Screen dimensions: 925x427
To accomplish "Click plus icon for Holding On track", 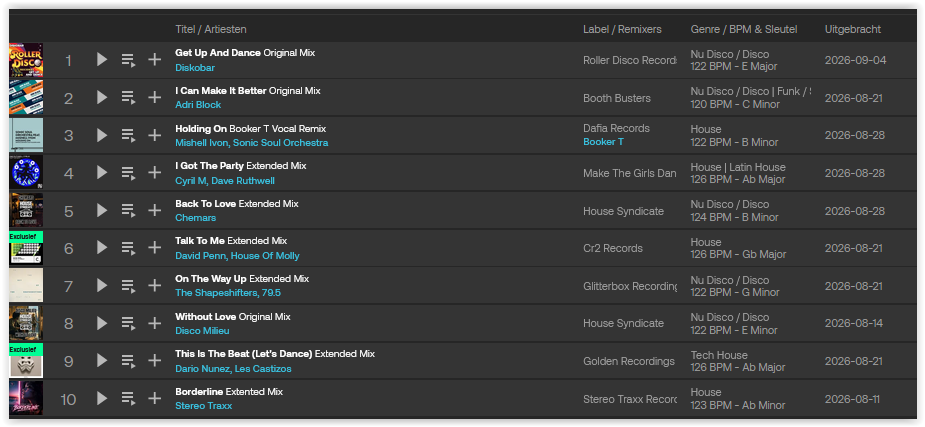I will pyautogui.click(x=155, y=135).
